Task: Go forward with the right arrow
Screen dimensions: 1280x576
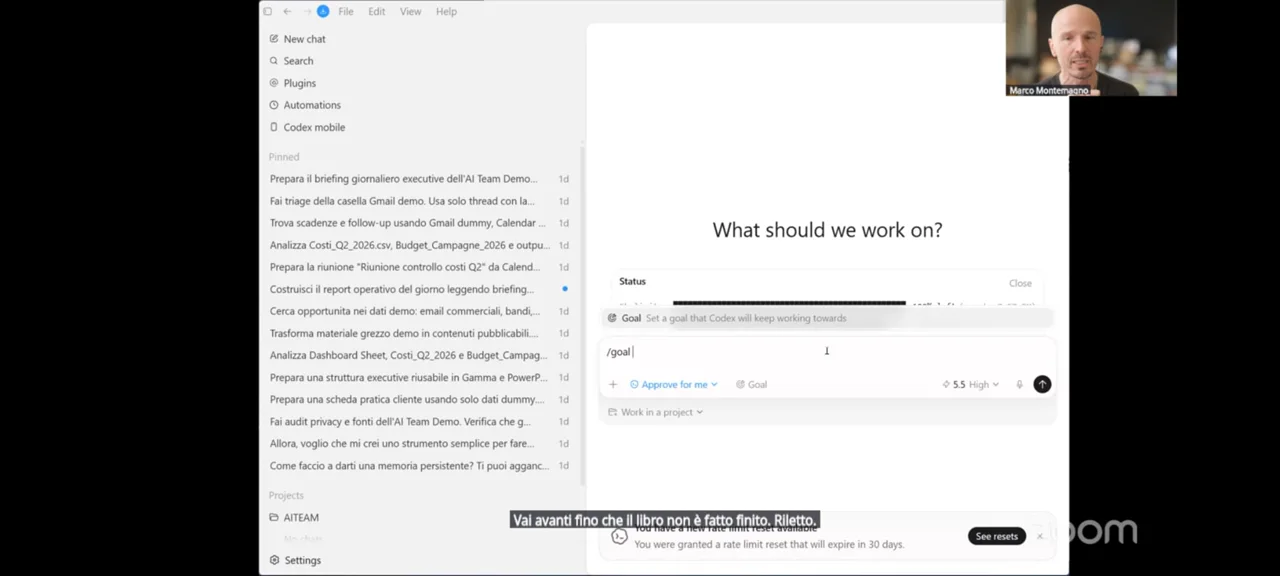Action: pyautogui.click(x=306, y=11)
